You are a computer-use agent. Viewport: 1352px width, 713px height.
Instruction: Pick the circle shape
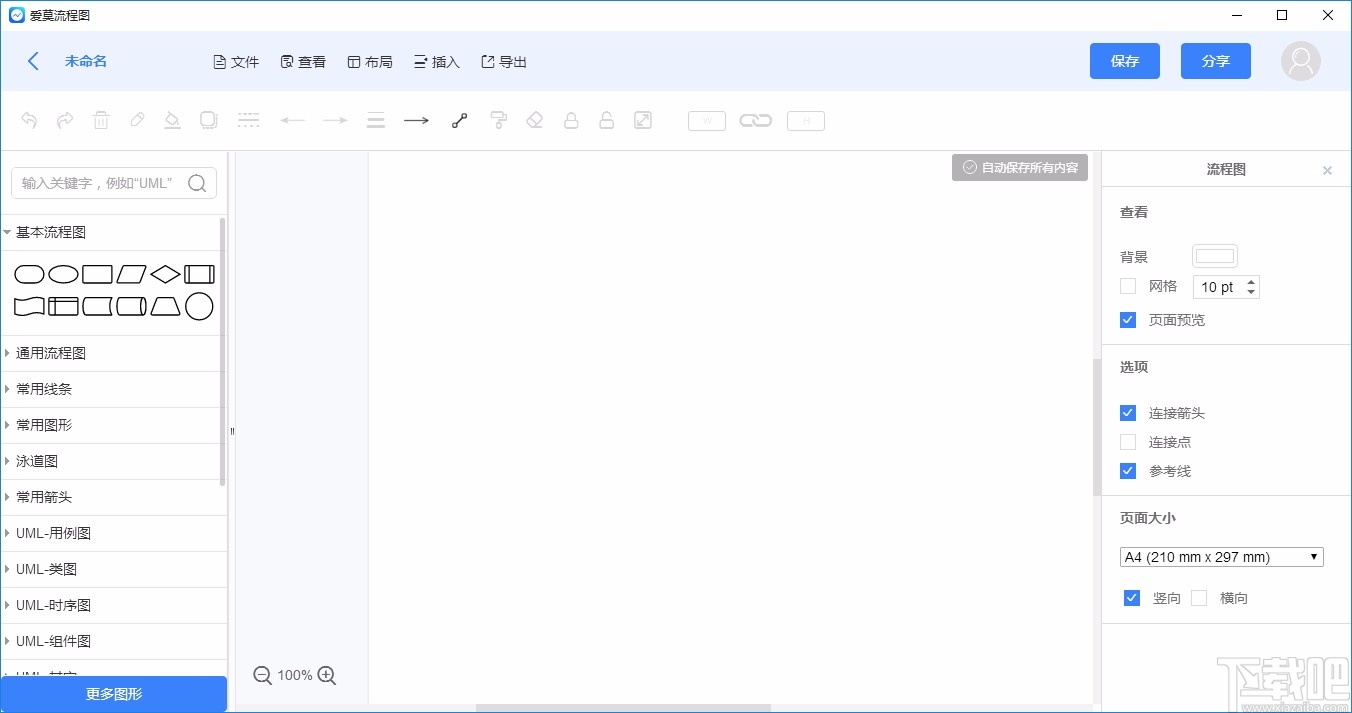pyautogui.click(x=199, y=306)
